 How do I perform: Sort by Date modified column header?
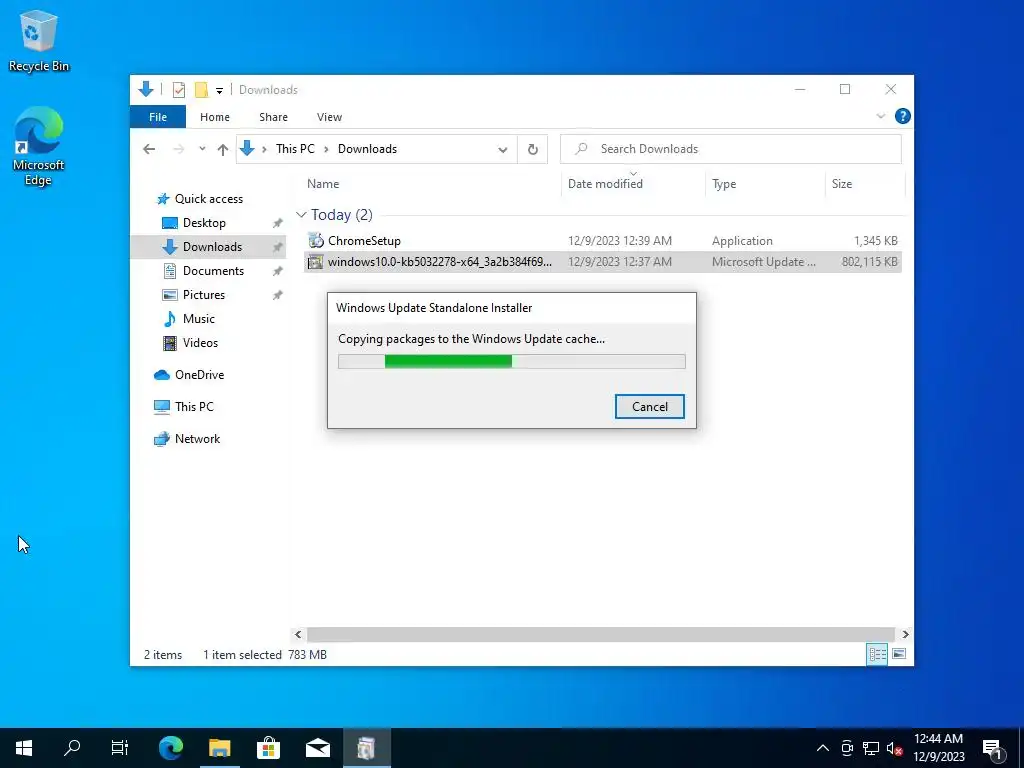[605, 184]
